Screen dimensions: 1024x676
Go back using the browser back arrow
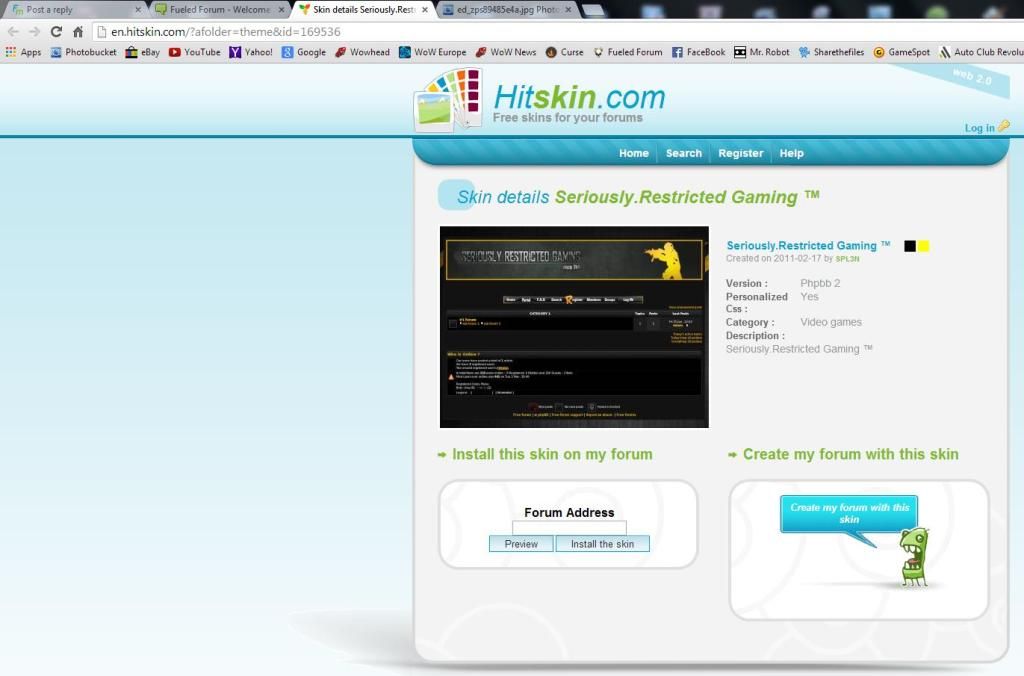pos(13,31)
